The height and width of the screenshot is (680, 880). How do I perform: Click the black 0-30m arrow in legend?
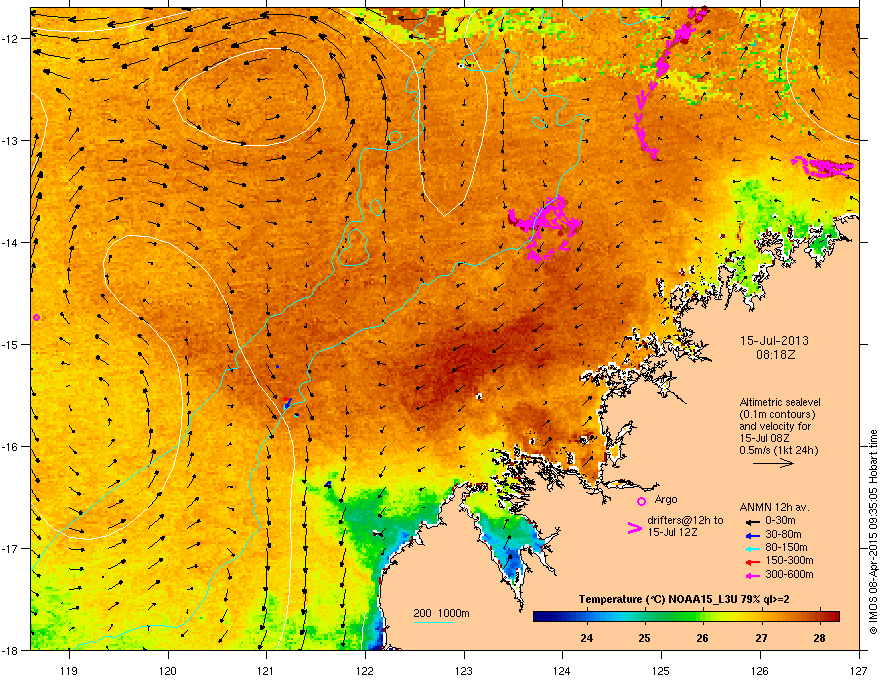[751, 521]
